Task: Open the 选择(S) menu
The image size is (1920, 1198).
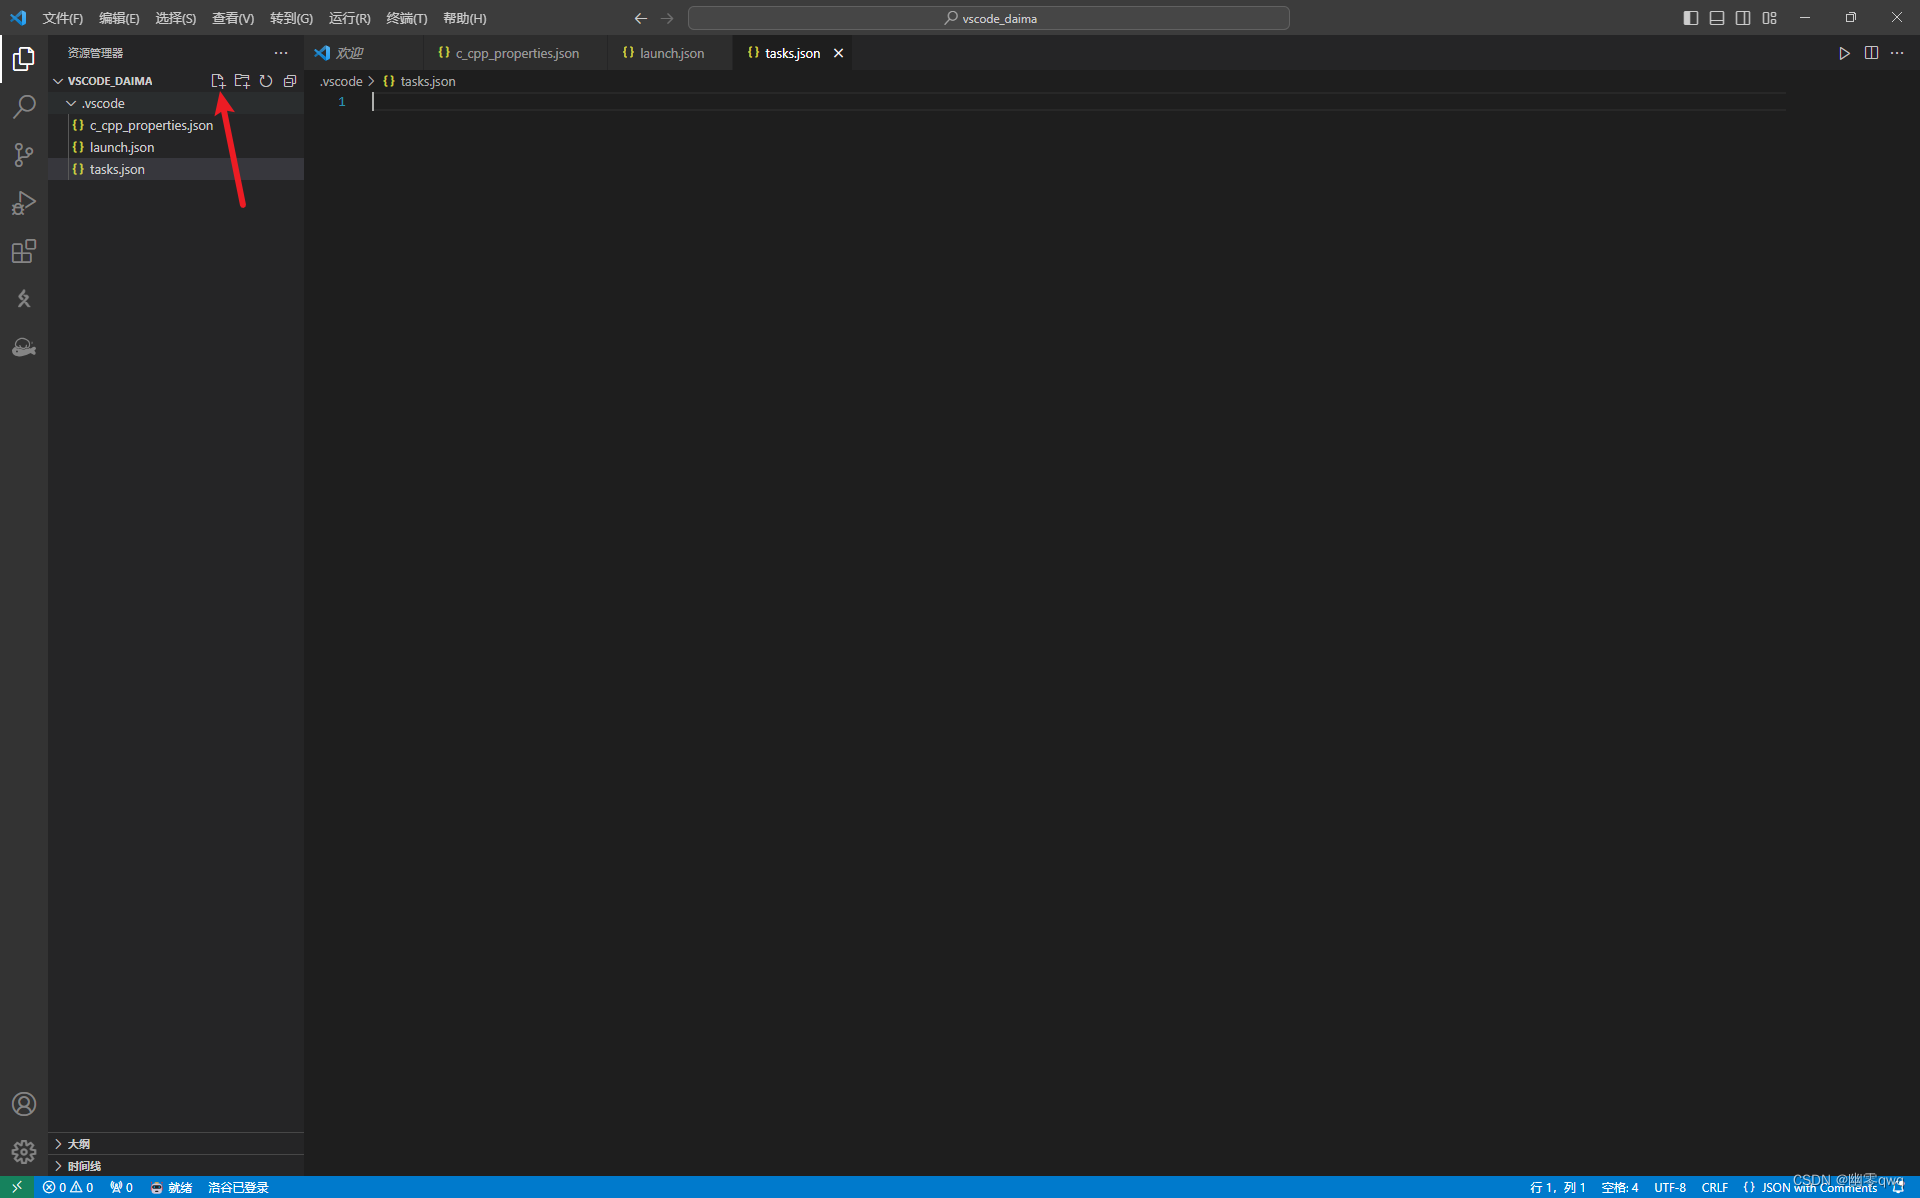Action: pyautogui.click(x=175, y=18)
